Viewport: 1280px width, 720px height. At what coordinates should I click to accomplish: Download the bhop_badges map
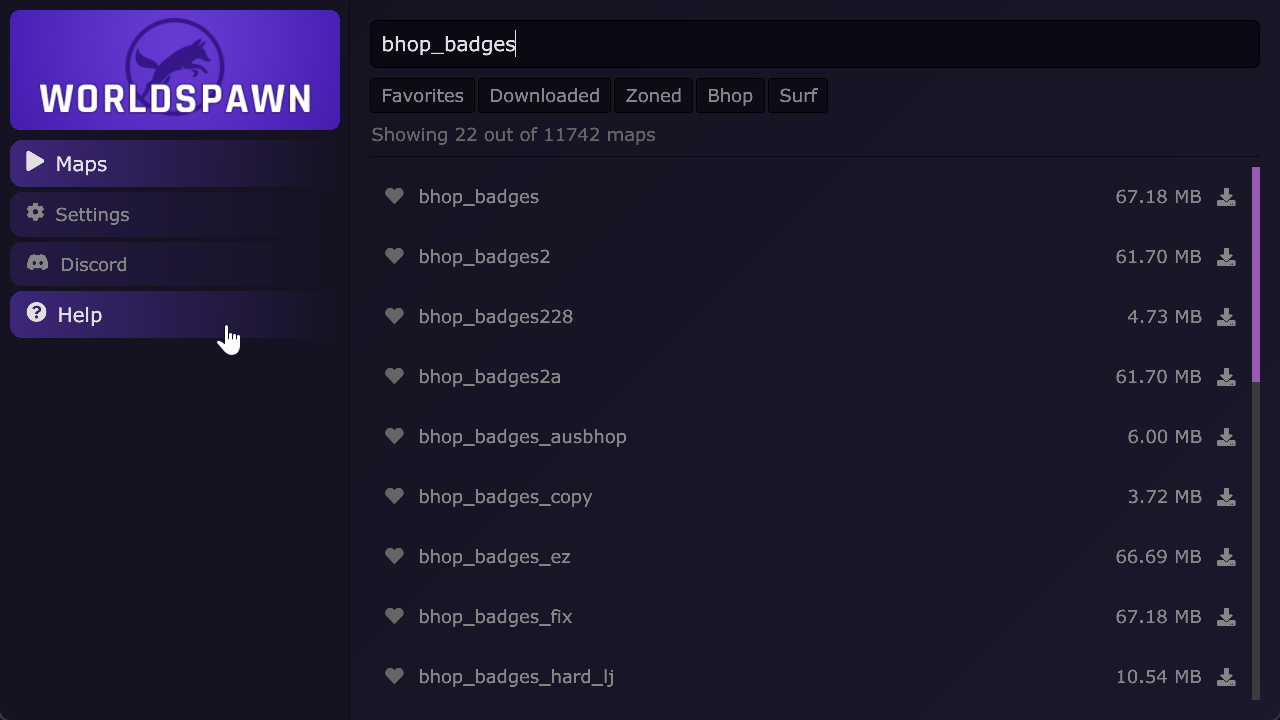[x=1226, y=197]
